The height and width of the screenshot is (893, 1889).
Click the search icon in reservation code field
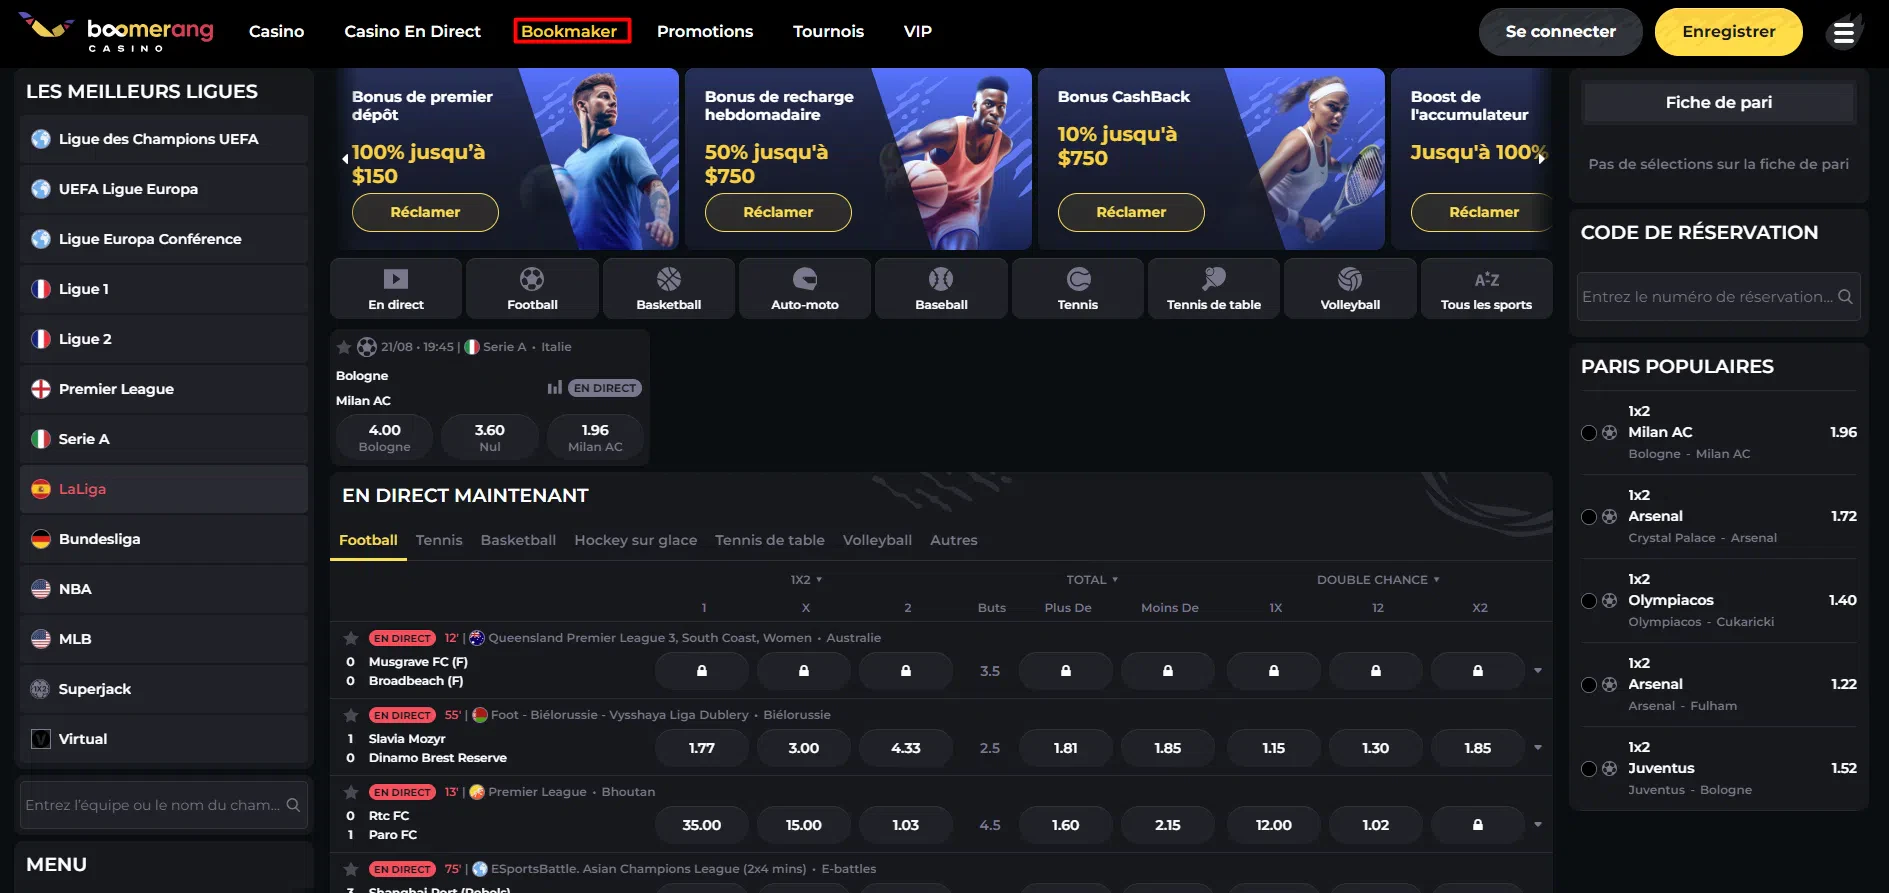coord(1845,297)
